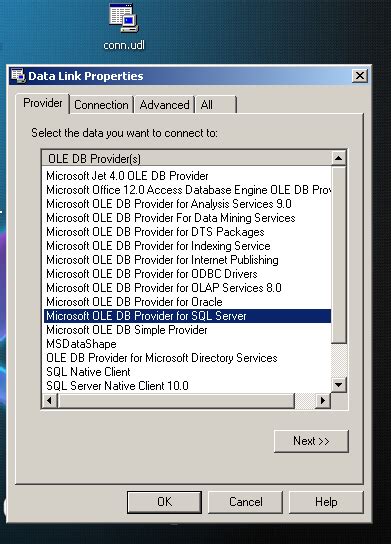Click the Next >> button
391x544 pixels.
point(311,441)
